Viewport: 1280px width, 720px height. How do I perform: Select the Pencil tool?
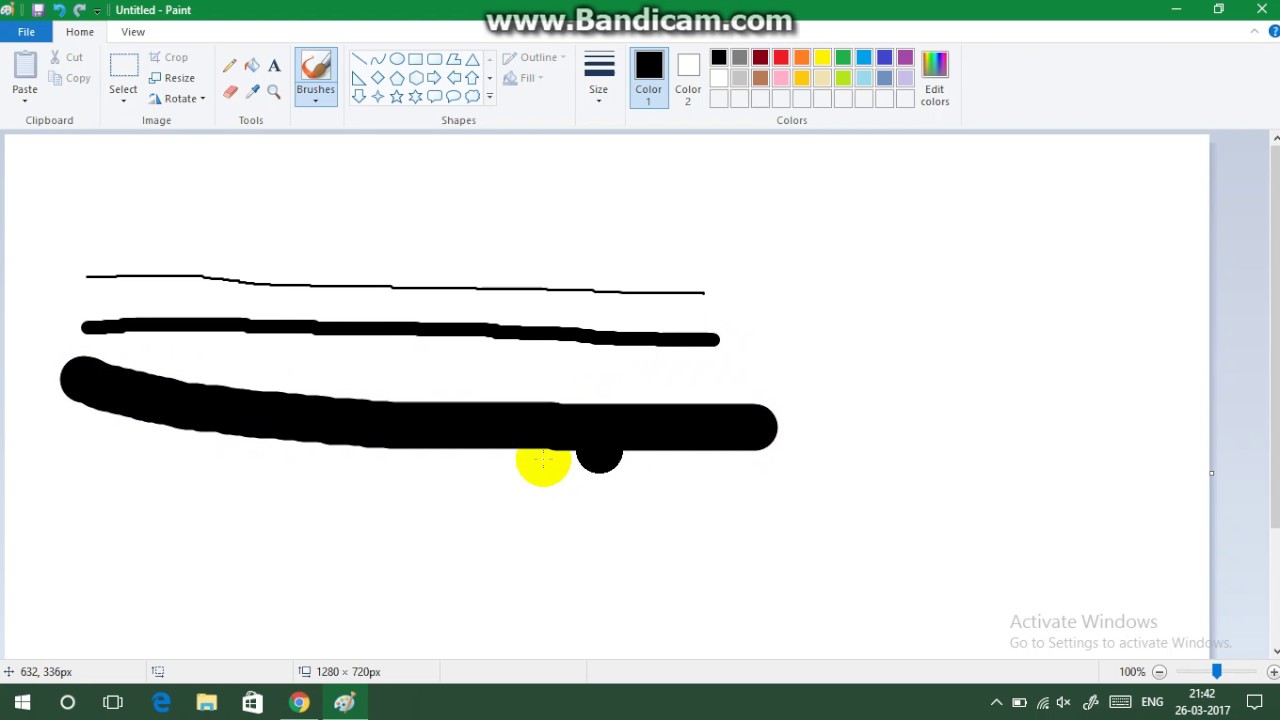[x=230, y=66]
